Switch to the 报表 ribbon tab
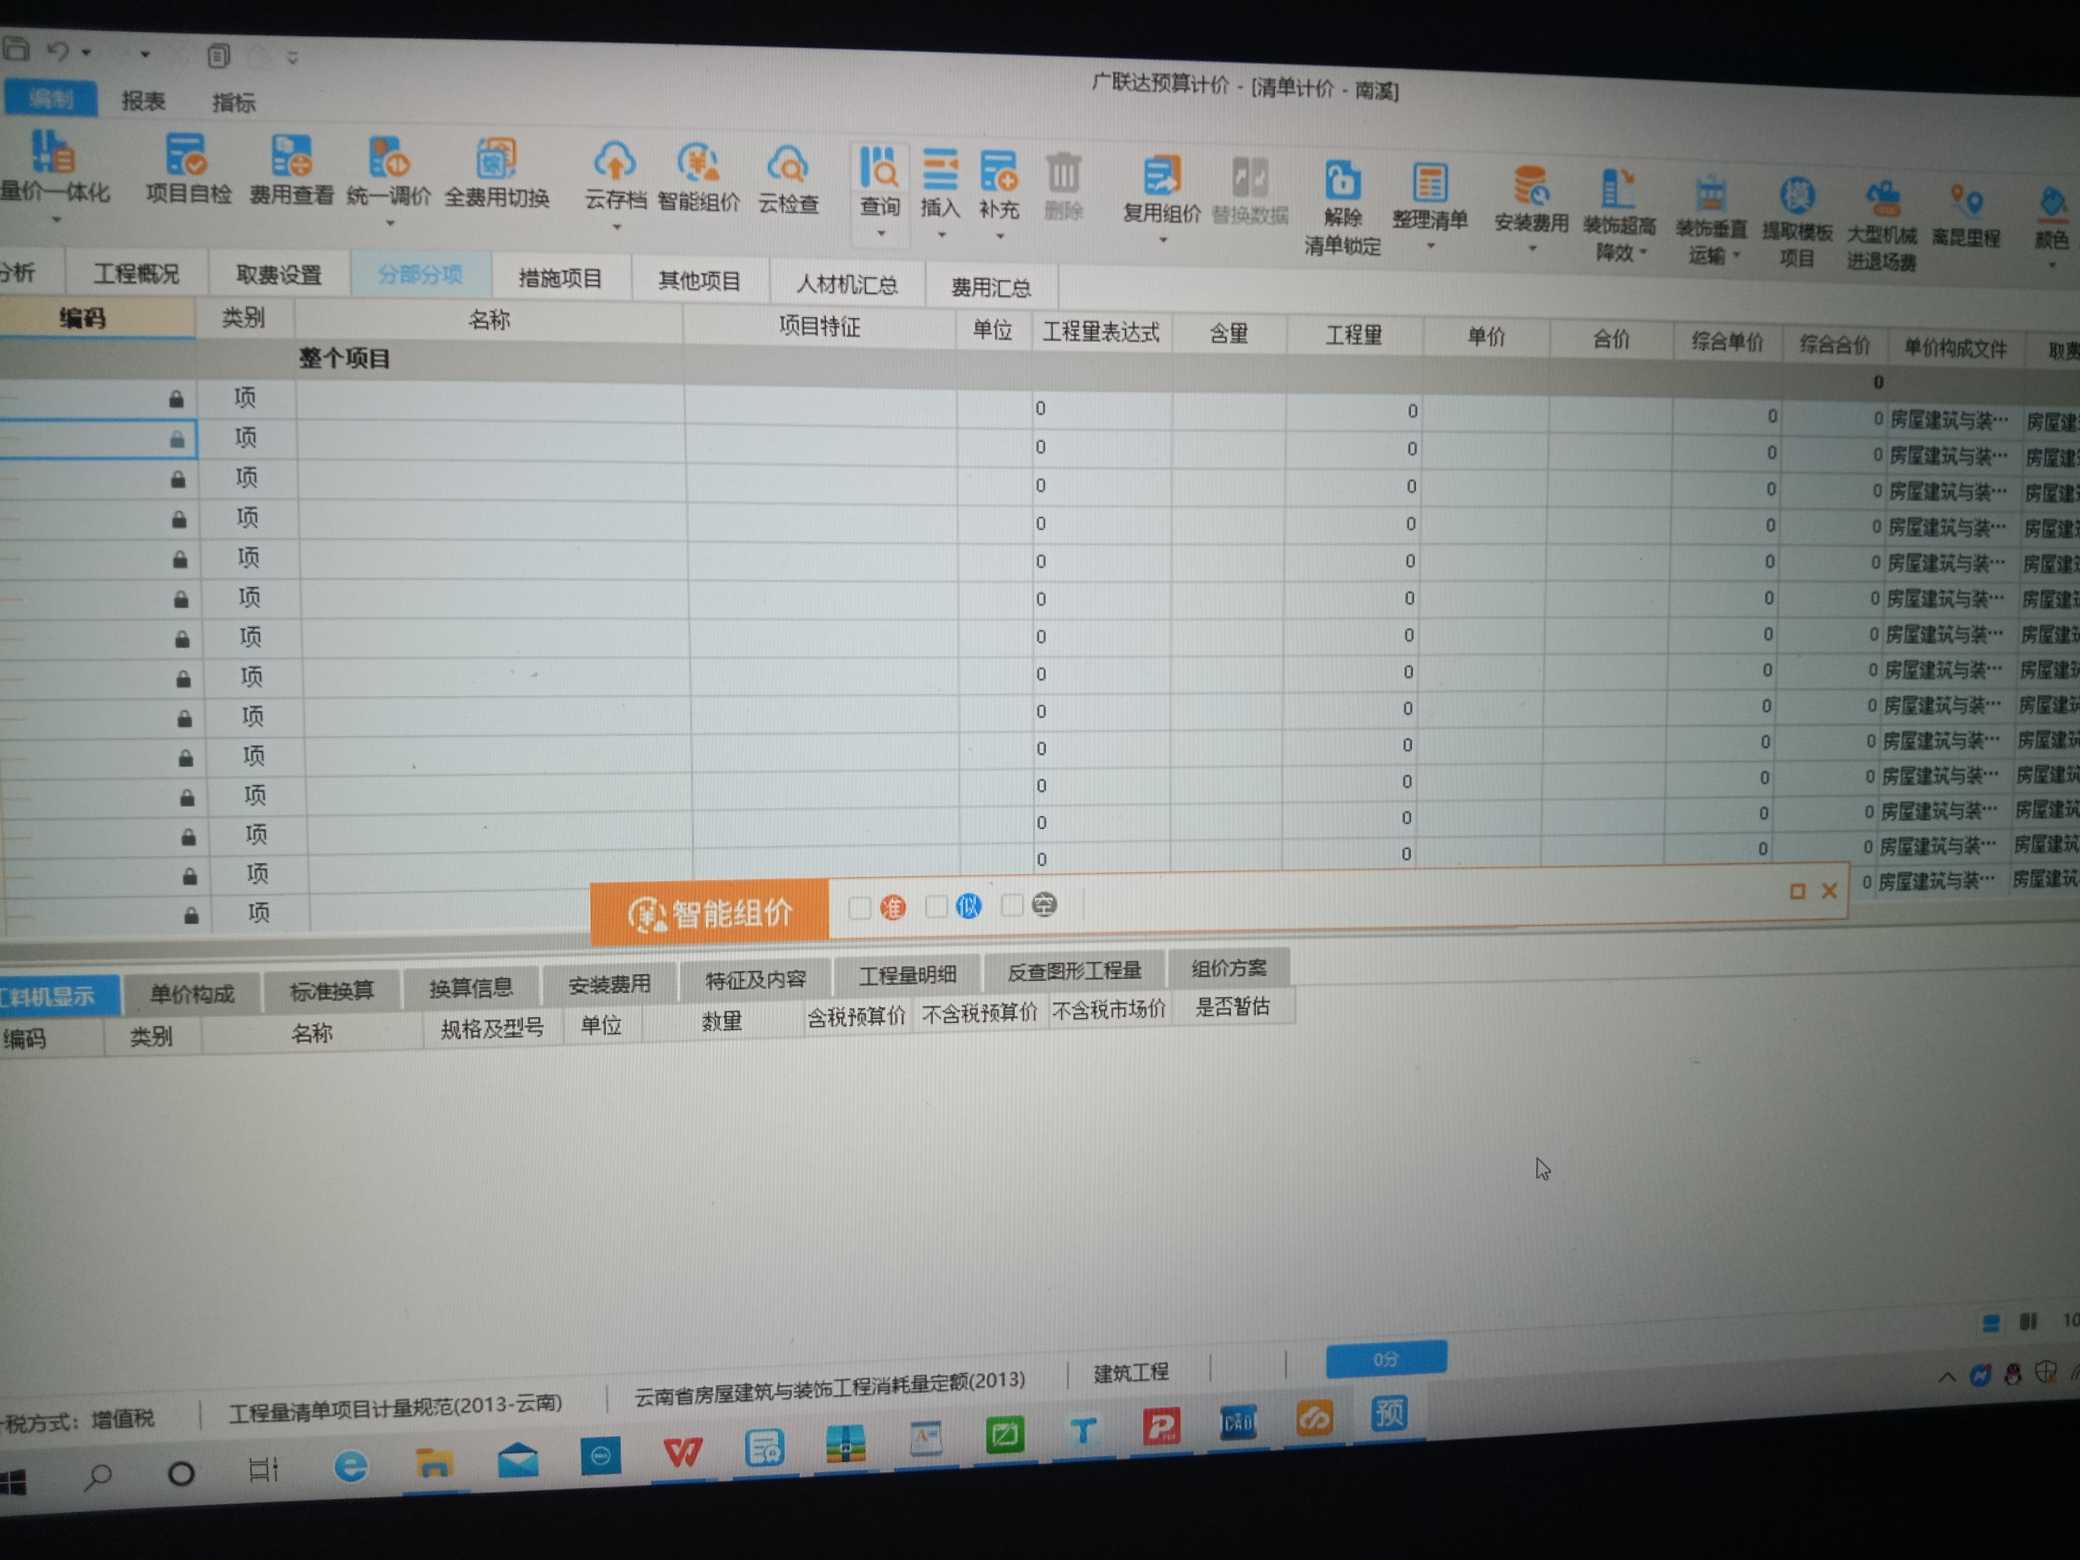Image resolution: width=2080 pixels, height=1560 pixels. coord(143,101)
